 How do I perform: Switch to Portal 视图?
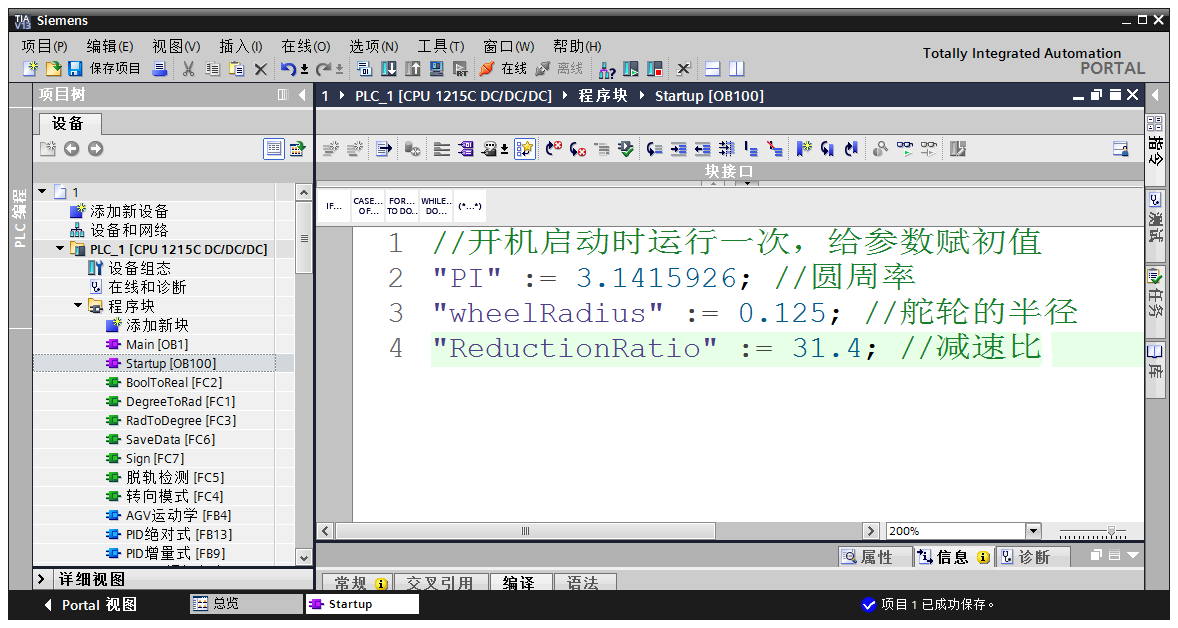90,605
